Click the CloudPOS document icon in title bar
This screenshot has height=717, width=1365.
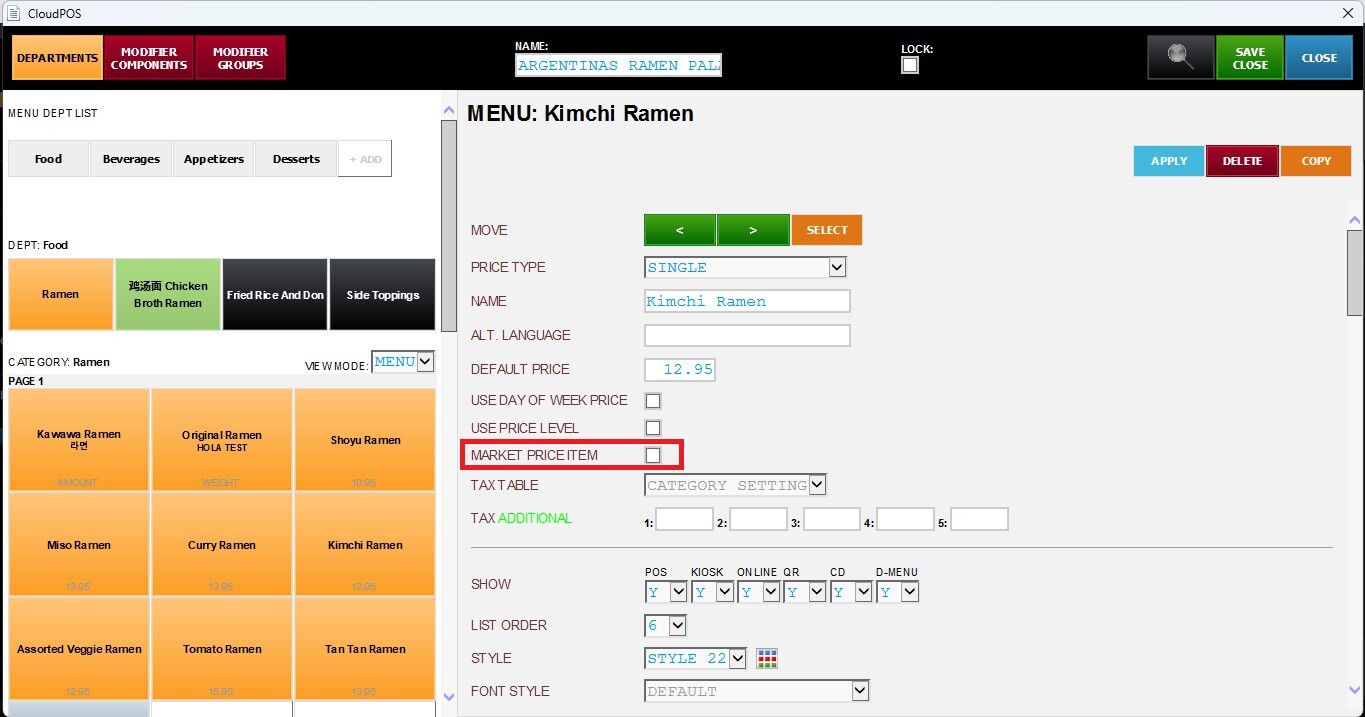click(13, 12)
